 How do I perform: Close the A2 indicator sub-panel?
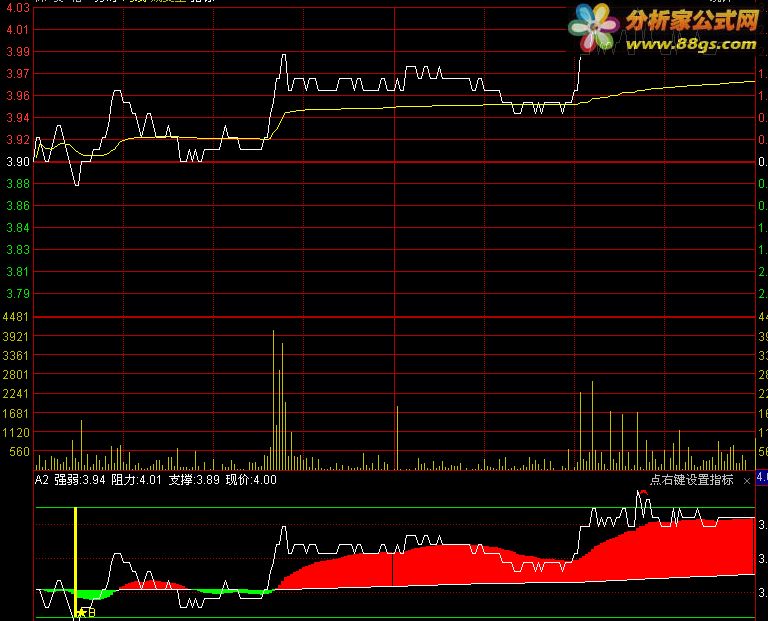point(747,481)
